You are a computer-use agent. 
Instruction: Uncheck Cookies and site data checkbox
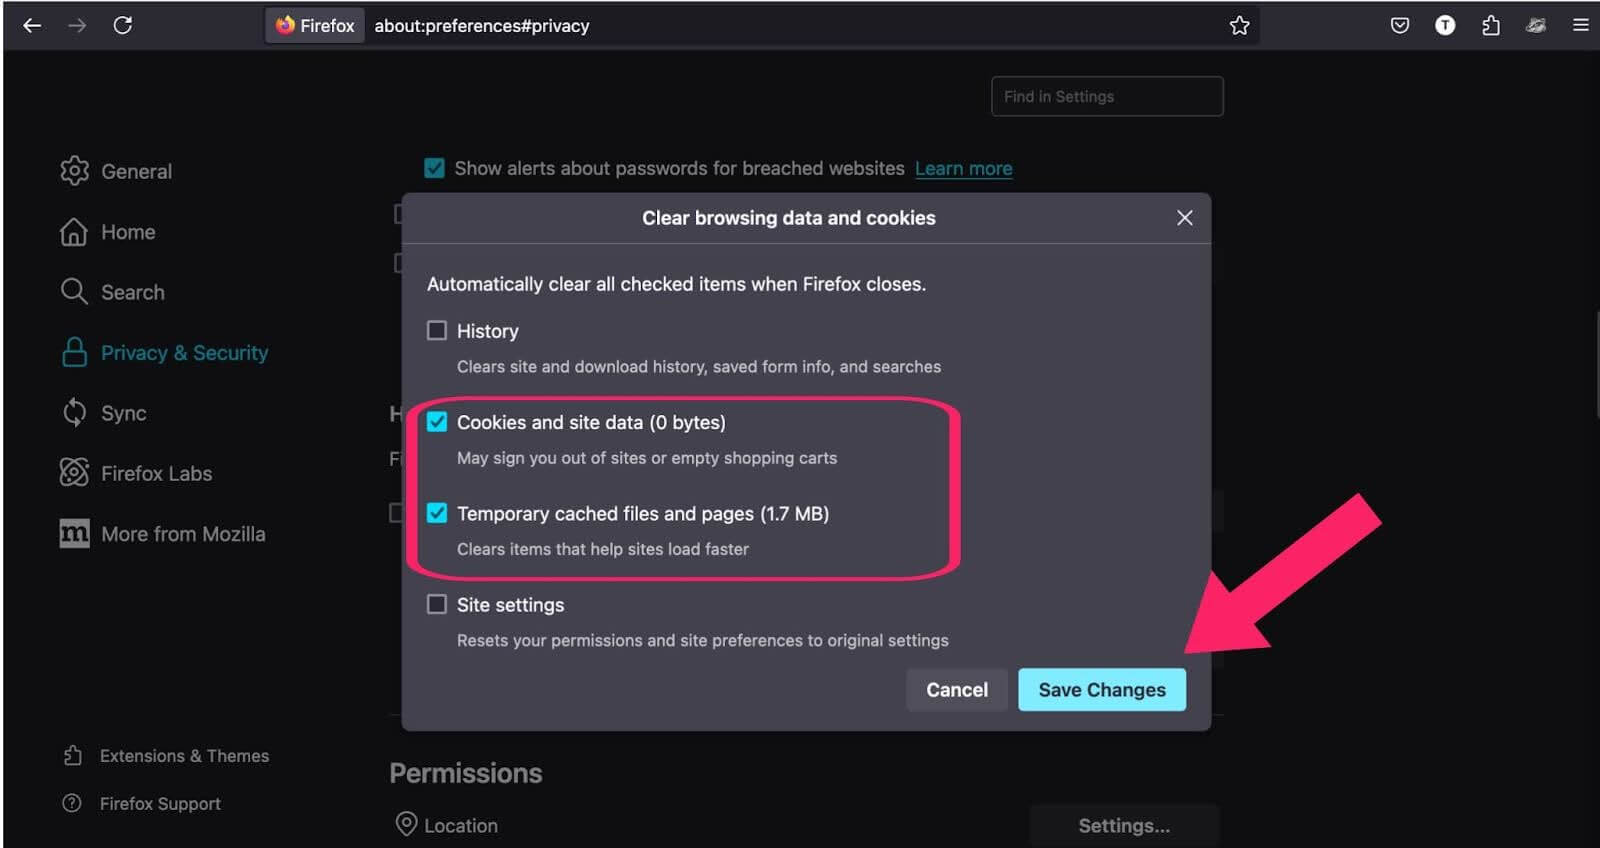pyautogui.click(x=437, y=422)
